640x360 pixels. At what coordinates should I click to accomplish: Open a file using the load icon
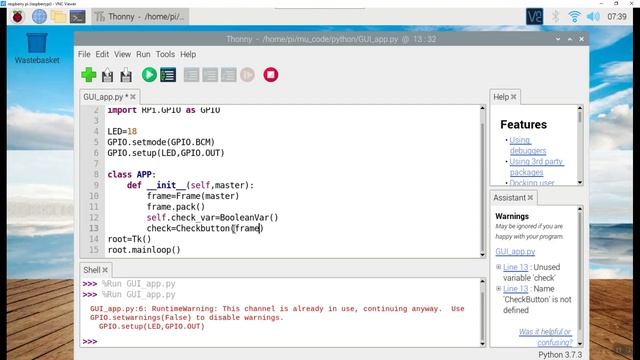tap(107, 75)
